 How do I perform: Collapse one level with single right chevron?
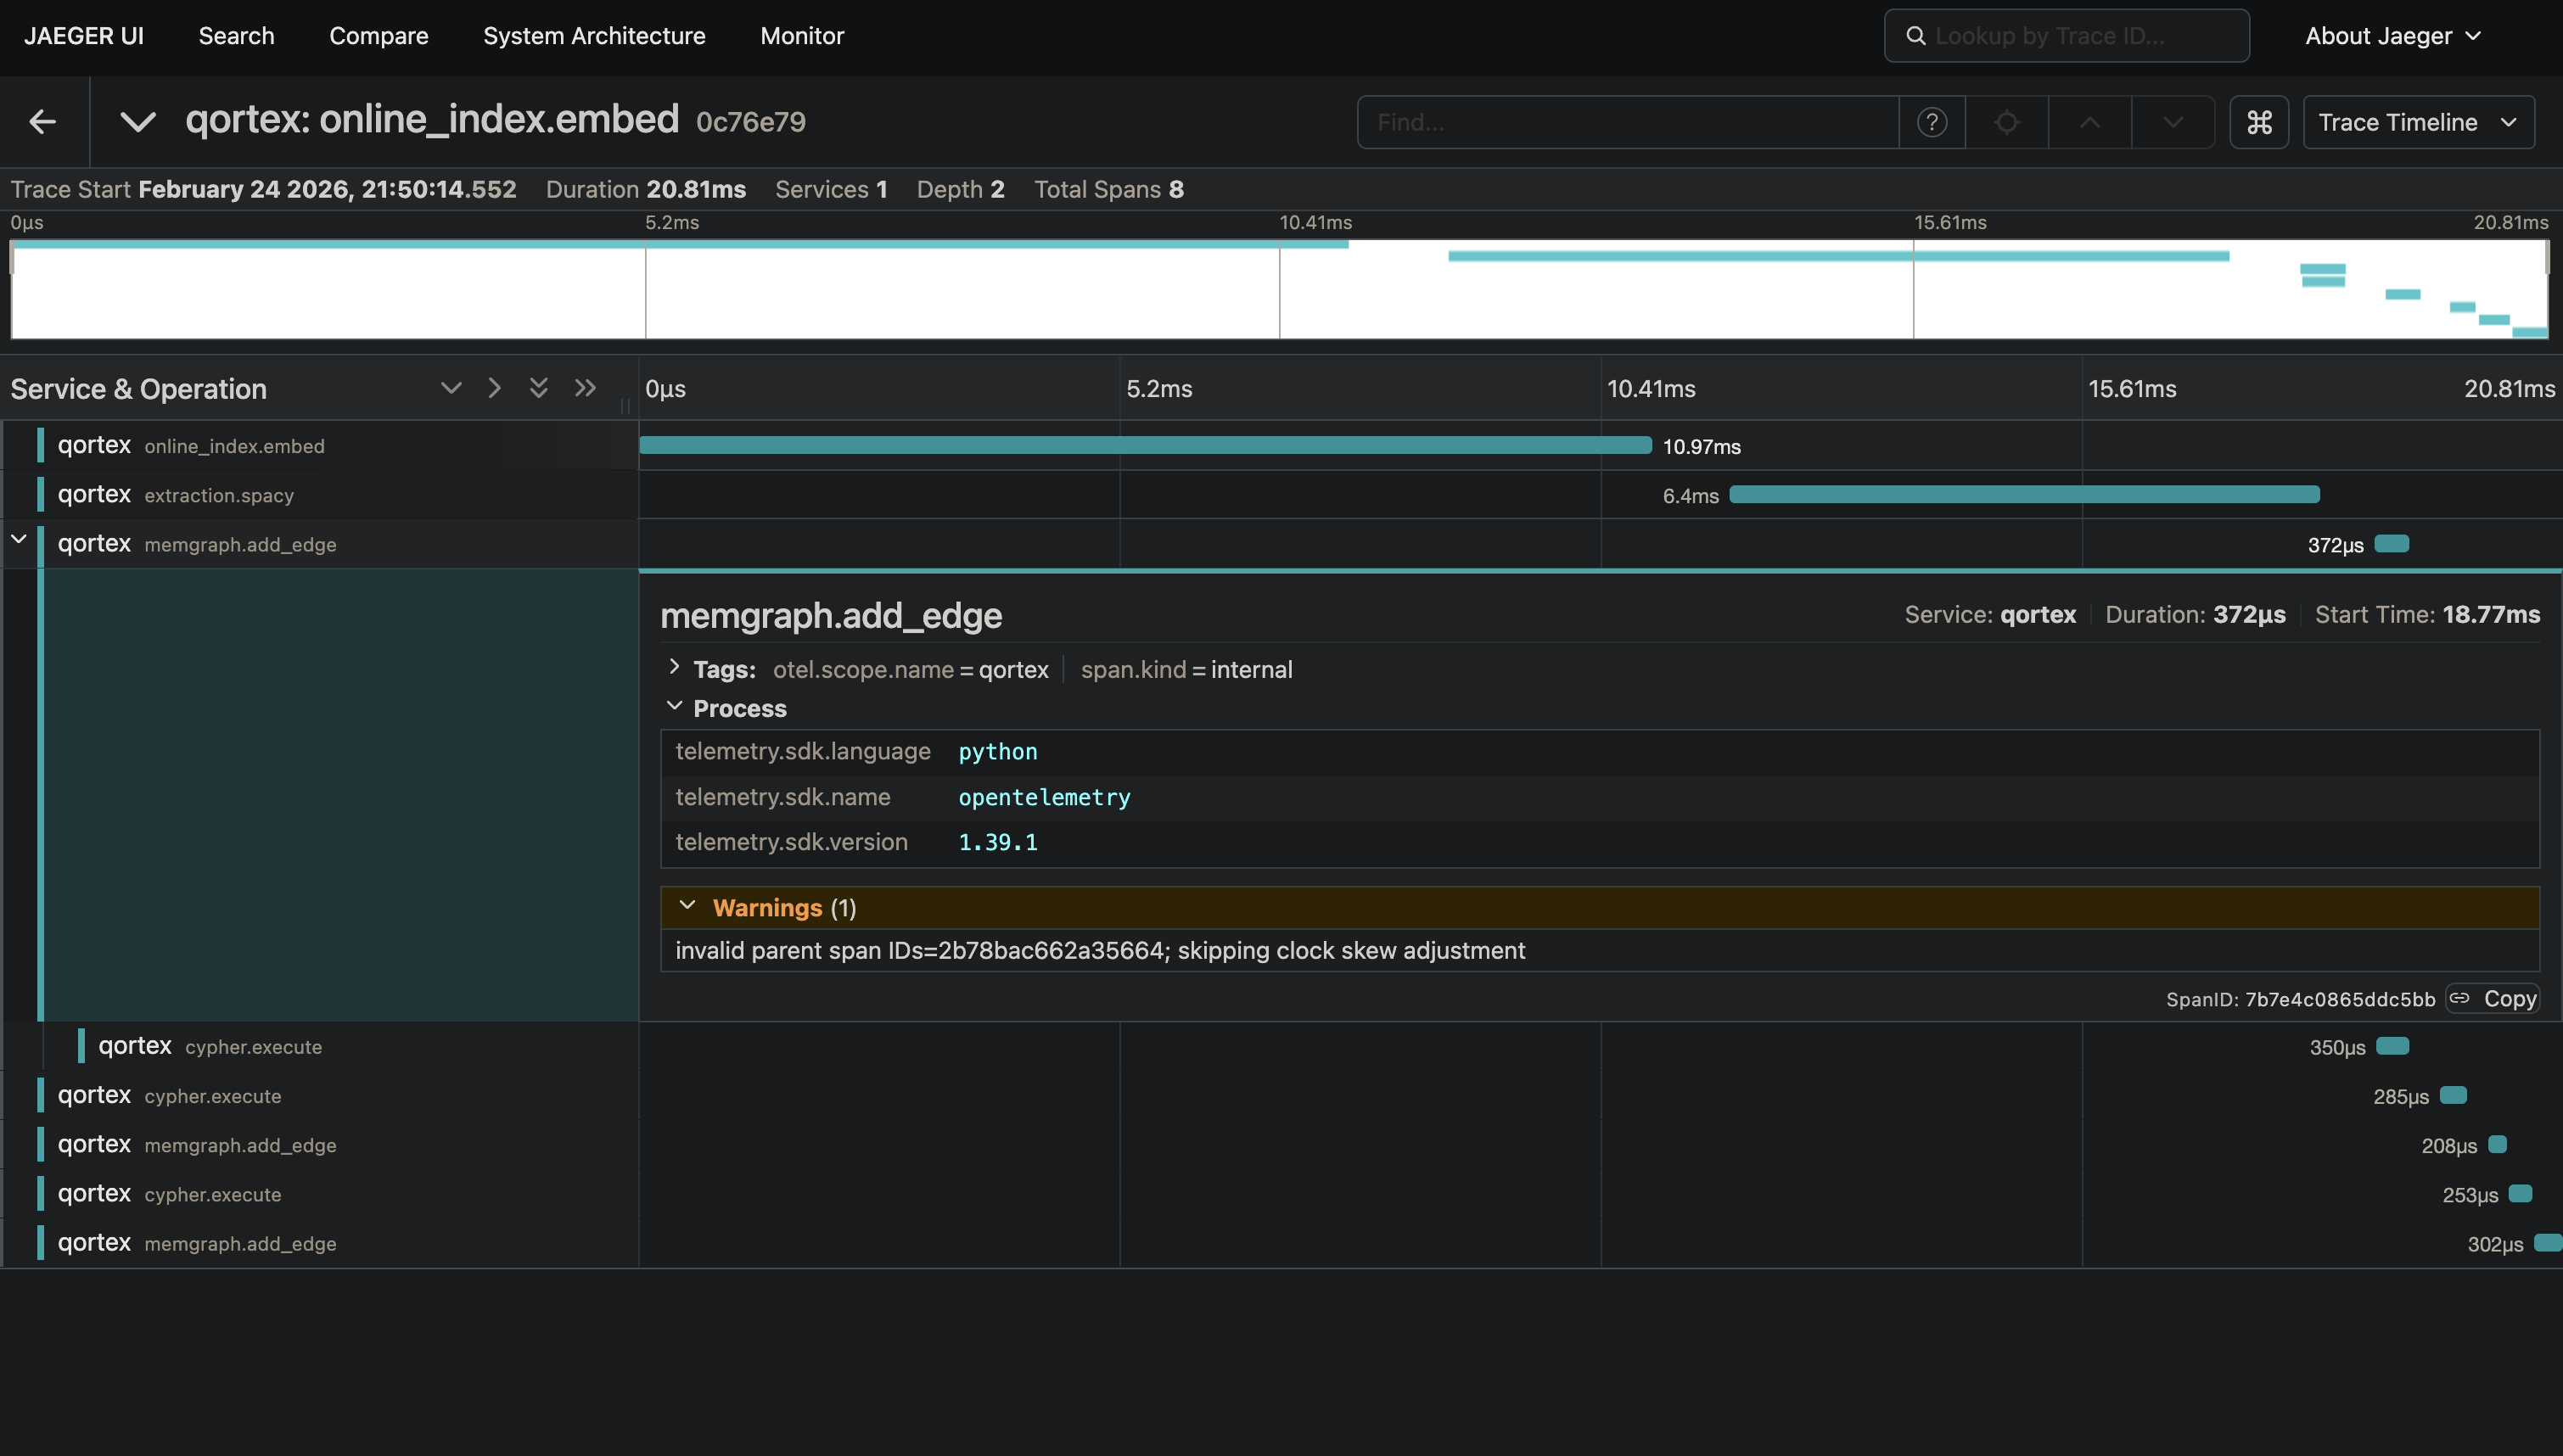494,388
